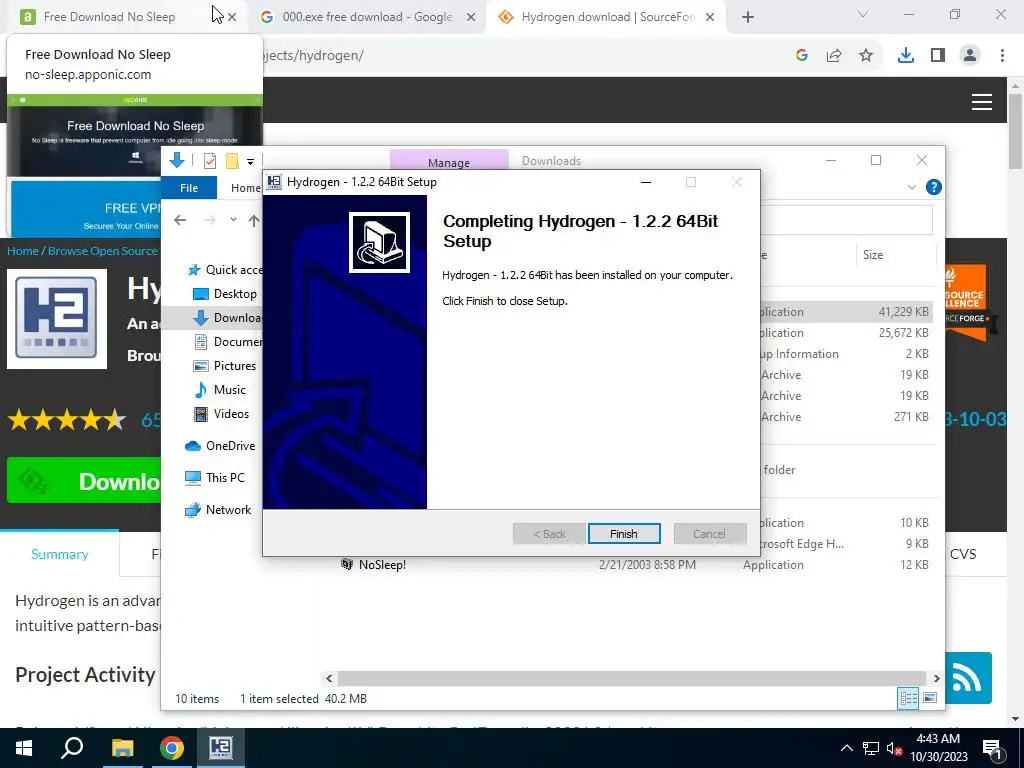Switch Explorer to details view icon
This screenshot has height=768, width=1024.
[908, 698]
